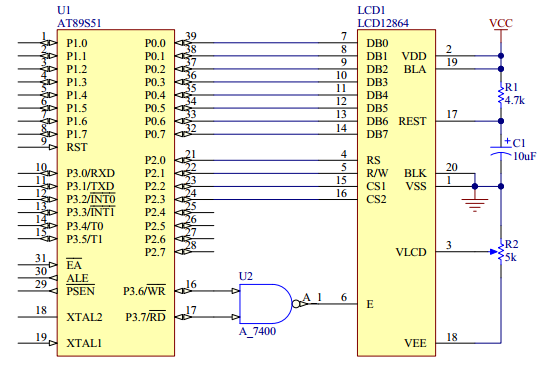Click the junction dot at REST wire
The height and width of the screenshot is (367, 559).
pyautogui.click(x=501, y=121)
